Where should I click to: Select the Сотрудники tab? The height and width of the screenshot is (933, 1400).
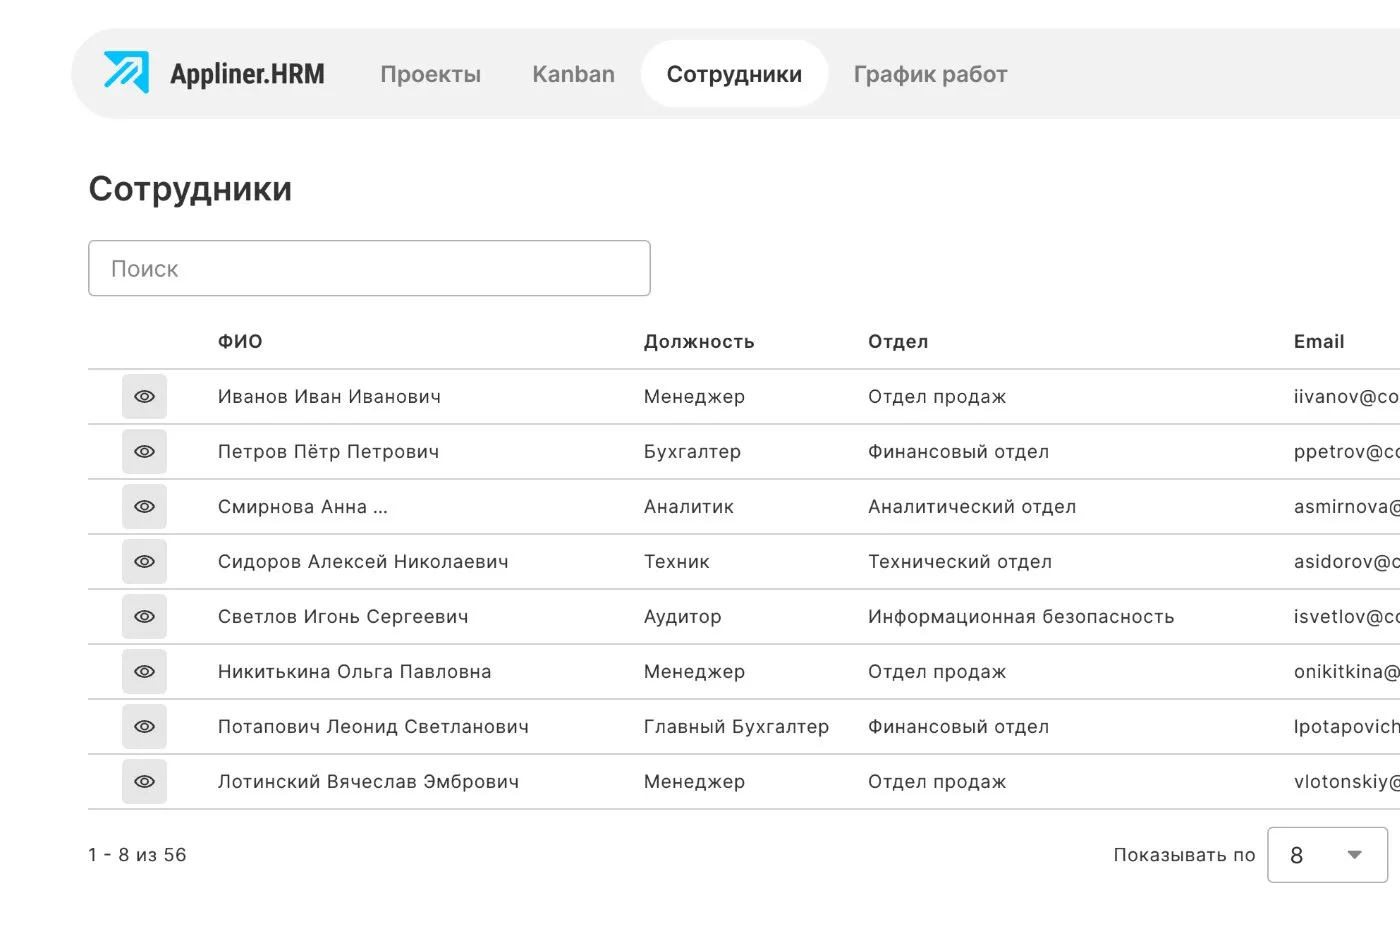coord(734,74)
